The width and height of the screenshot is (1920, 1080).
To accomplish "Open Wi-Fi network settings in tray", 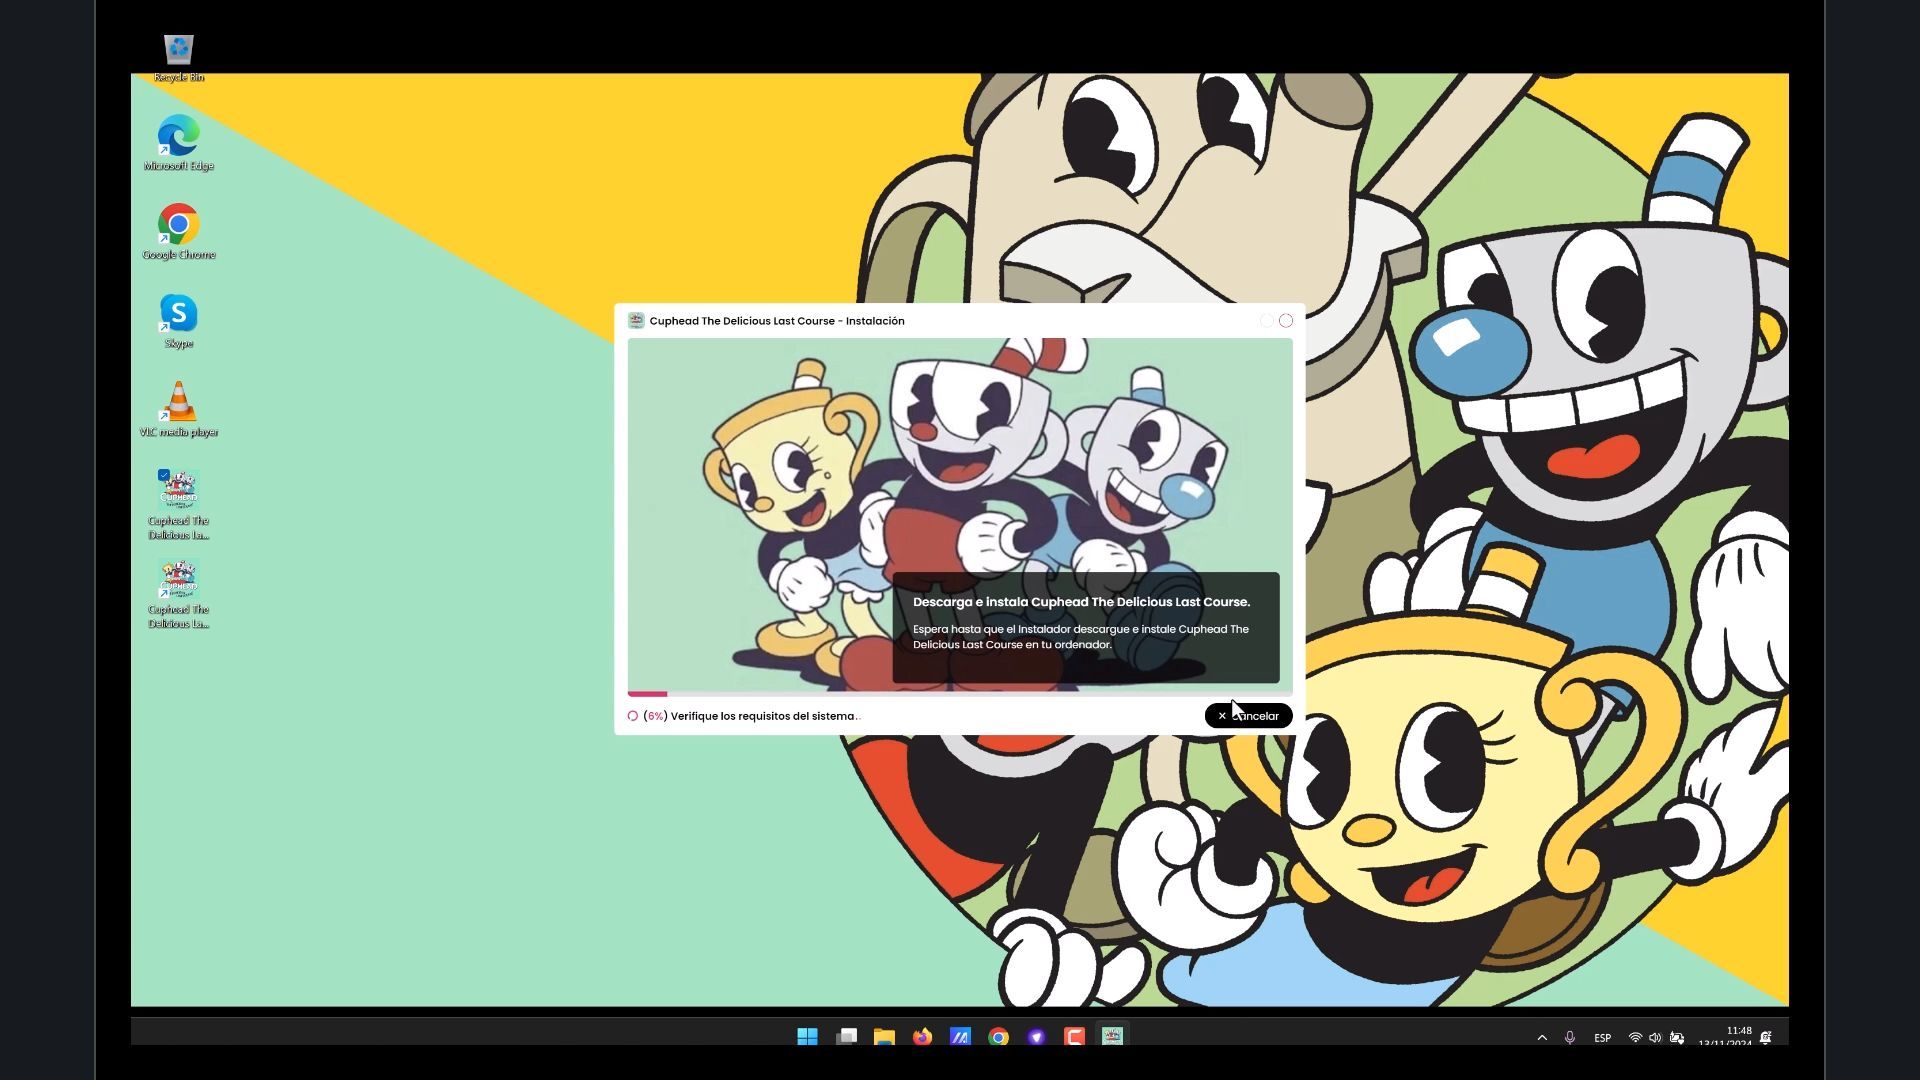I will click(x=1635, y=1038).
